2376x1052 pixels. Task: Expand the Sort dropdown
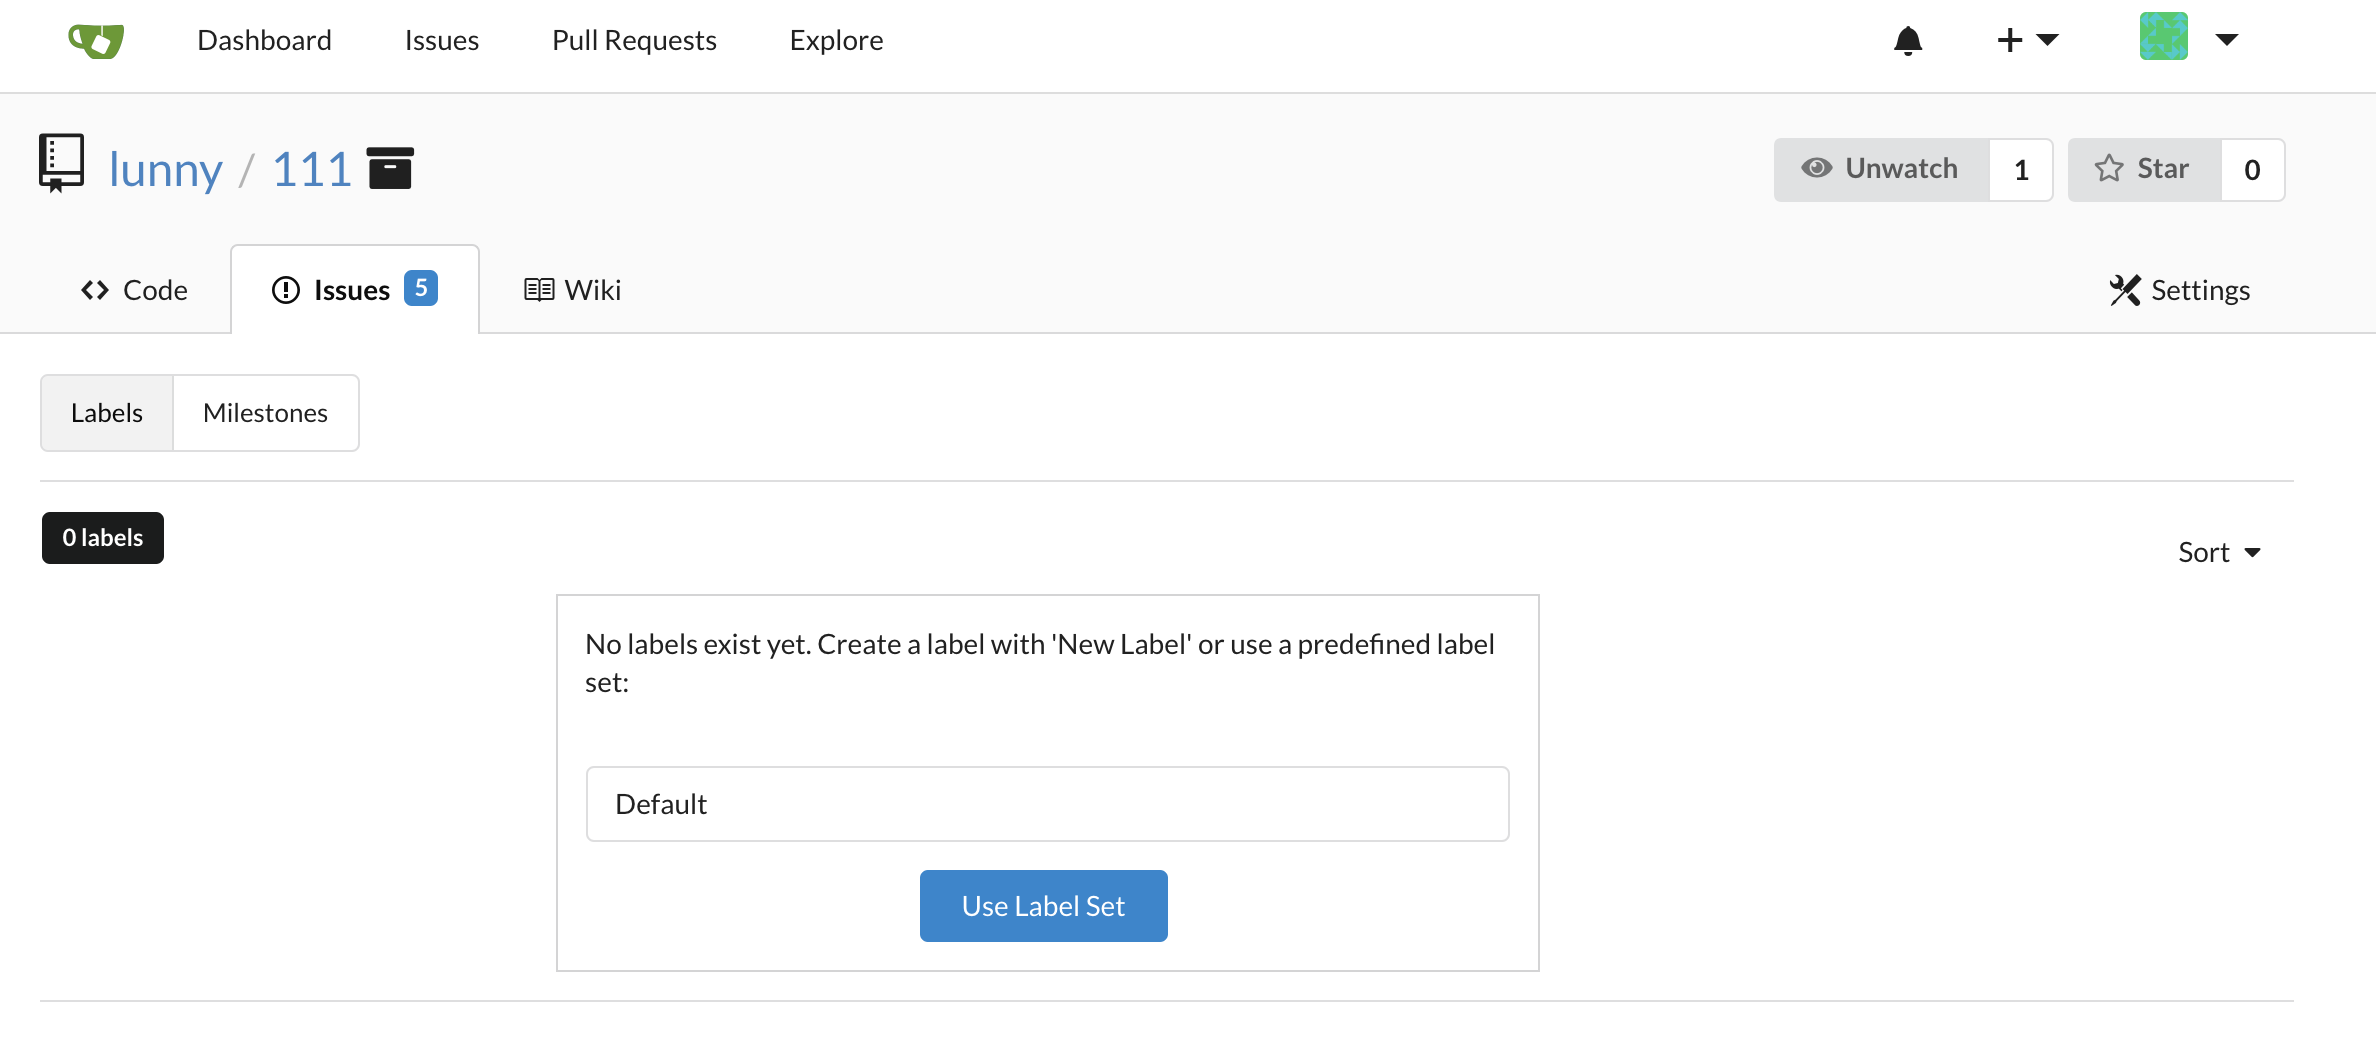pyautogui.click(x=2220, y=552)
